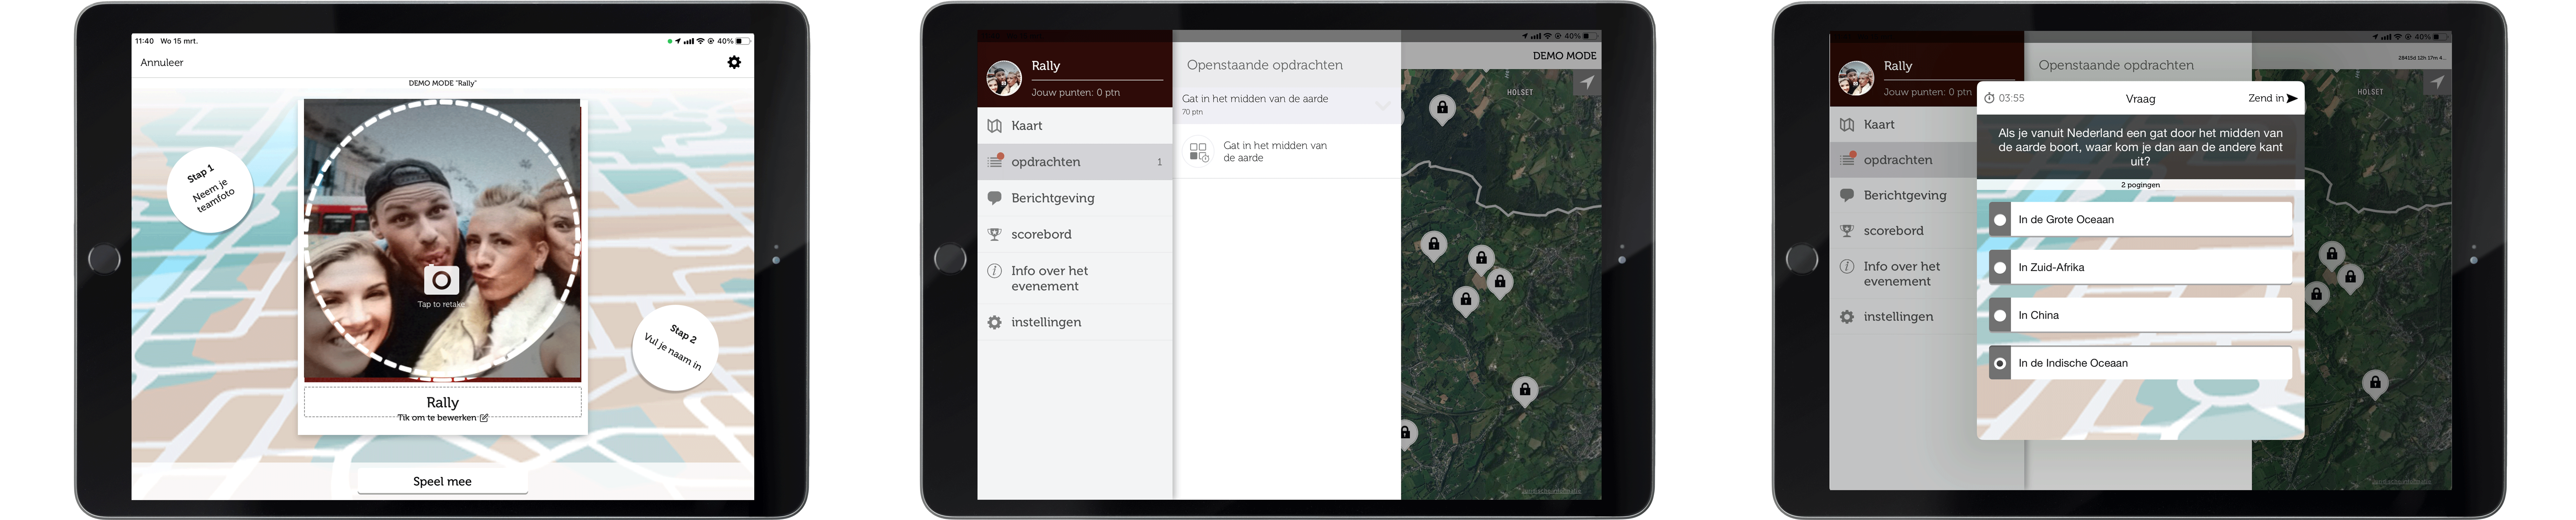Click list icon beside opdrachten, right iPad
Image resolution: width=2576 pixels, height=520 pixels.
(1848, 159)
